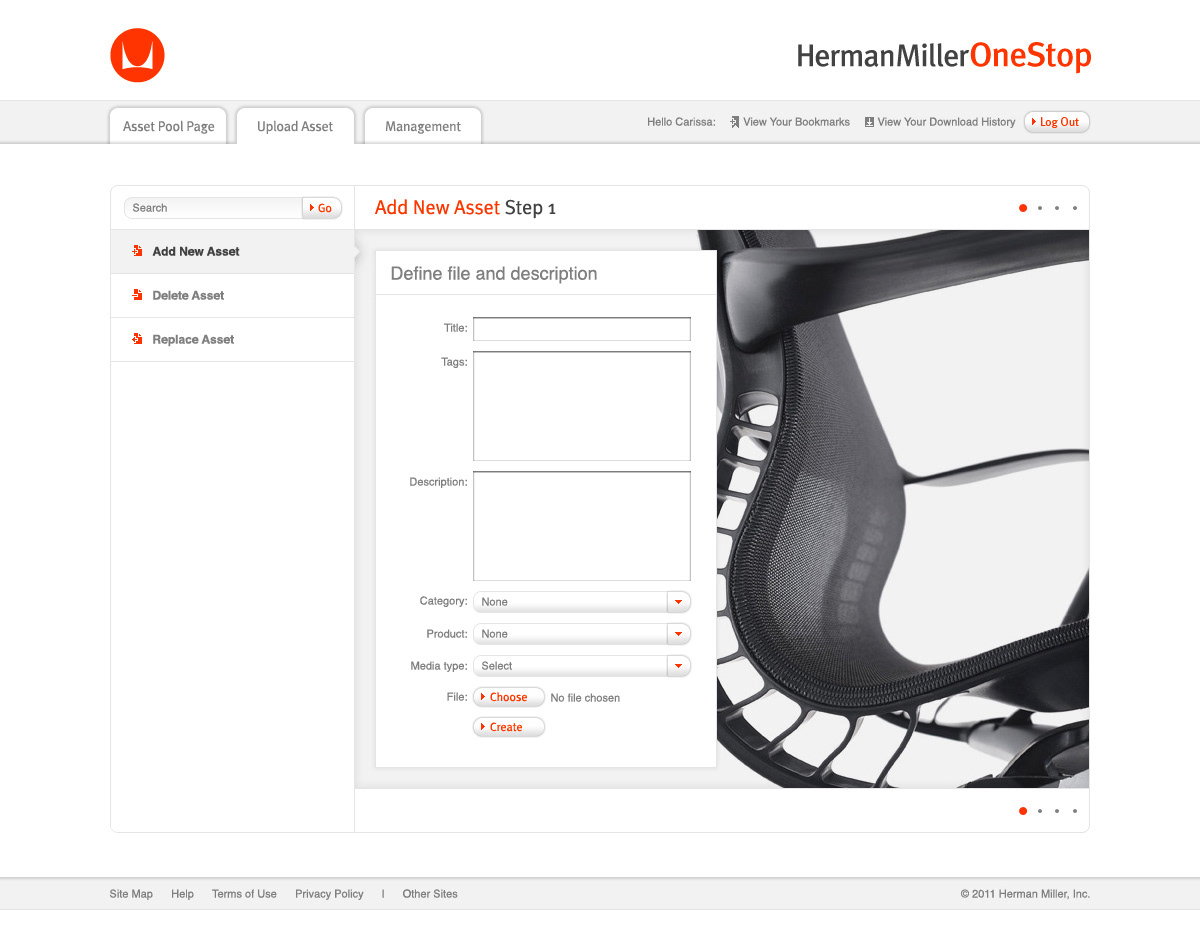Click the last step dot at bottom
The height and width of the screenshot is (950, 1200).
(x=1075, y=811)
